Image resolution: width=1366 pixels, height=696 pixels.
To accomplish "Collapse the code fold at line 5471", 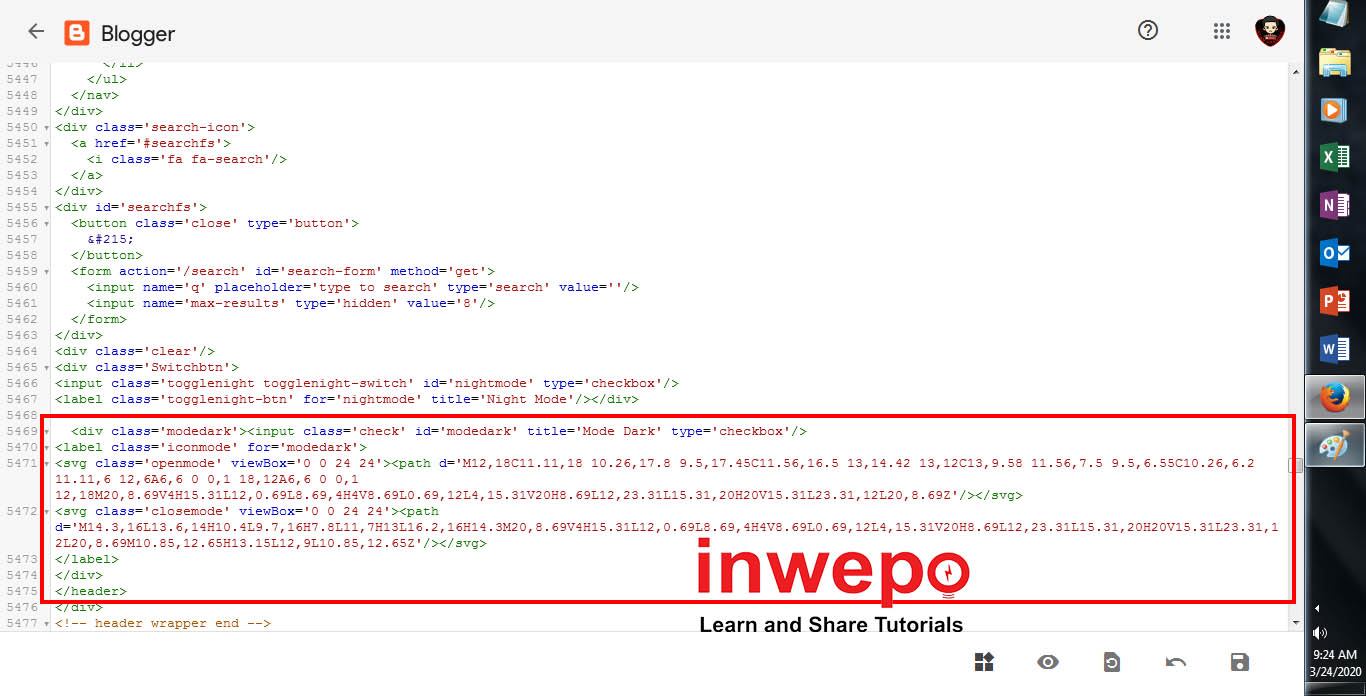I will click(x=47, y=463).
